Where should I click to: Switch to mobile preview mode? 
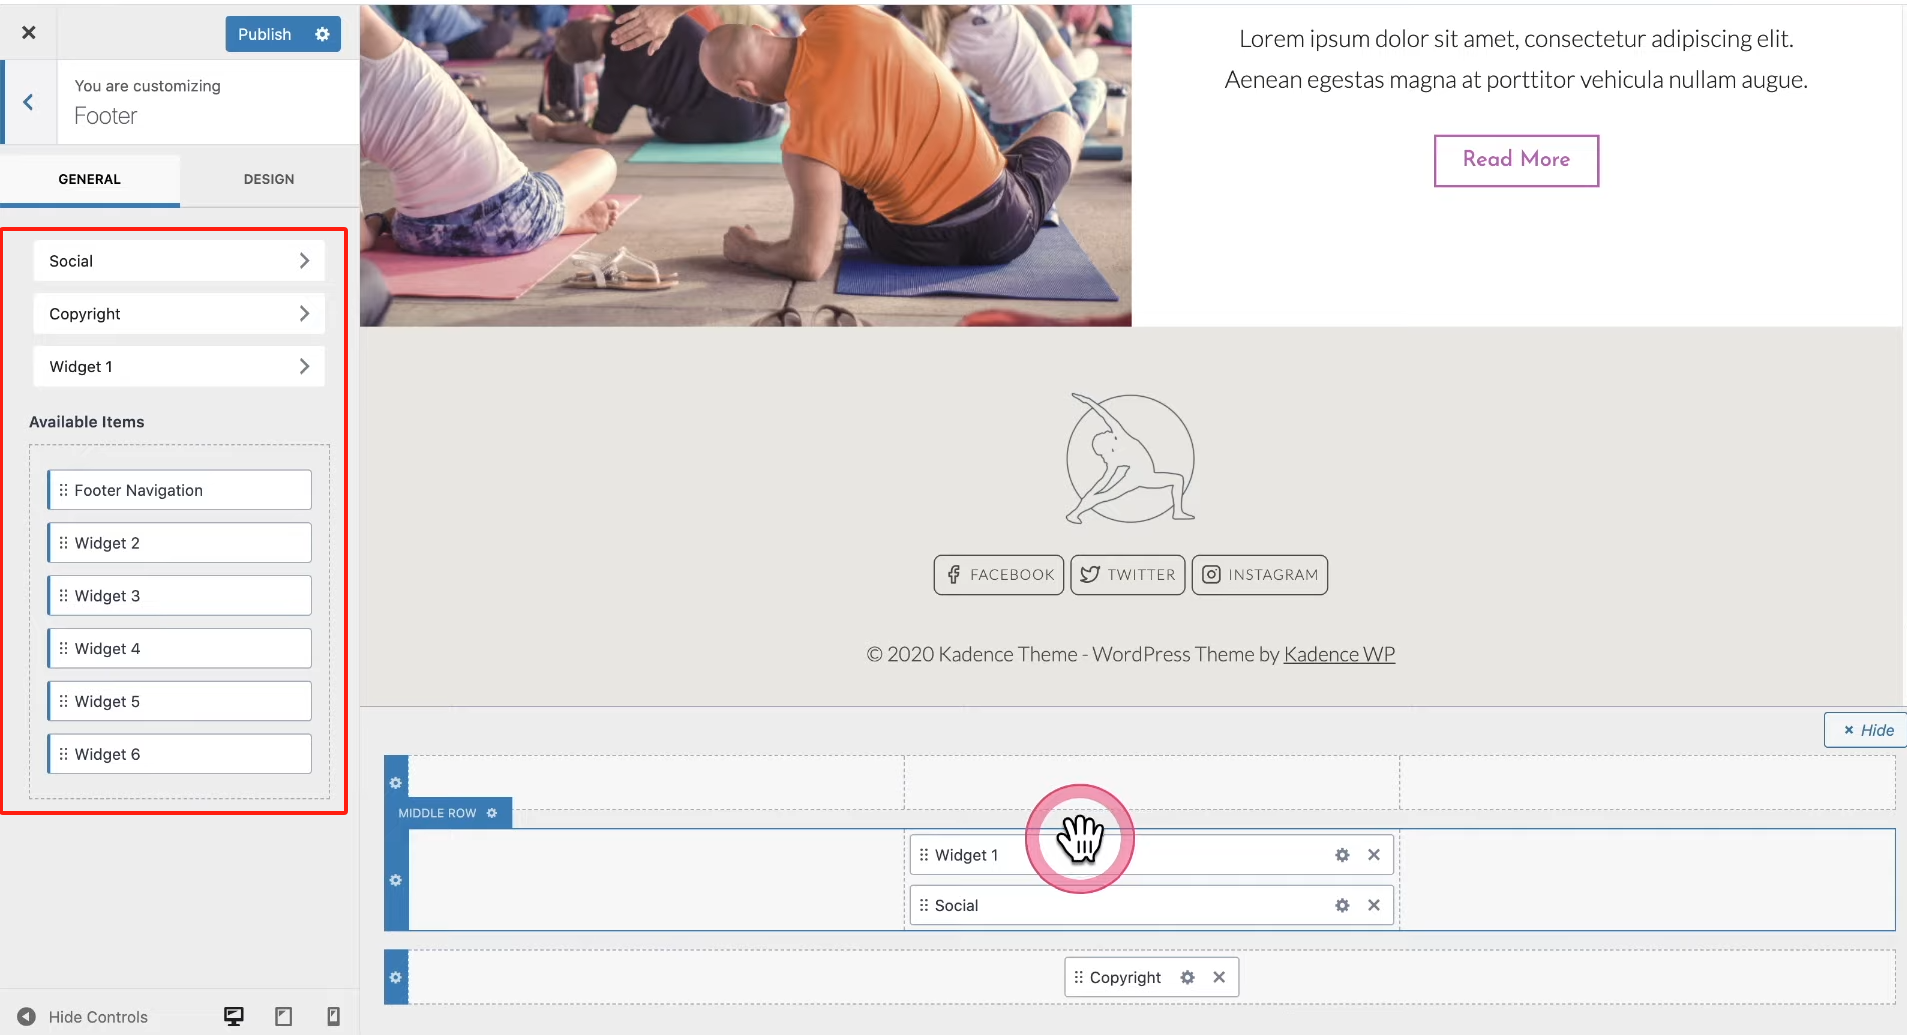click(x=334, y=1016)
